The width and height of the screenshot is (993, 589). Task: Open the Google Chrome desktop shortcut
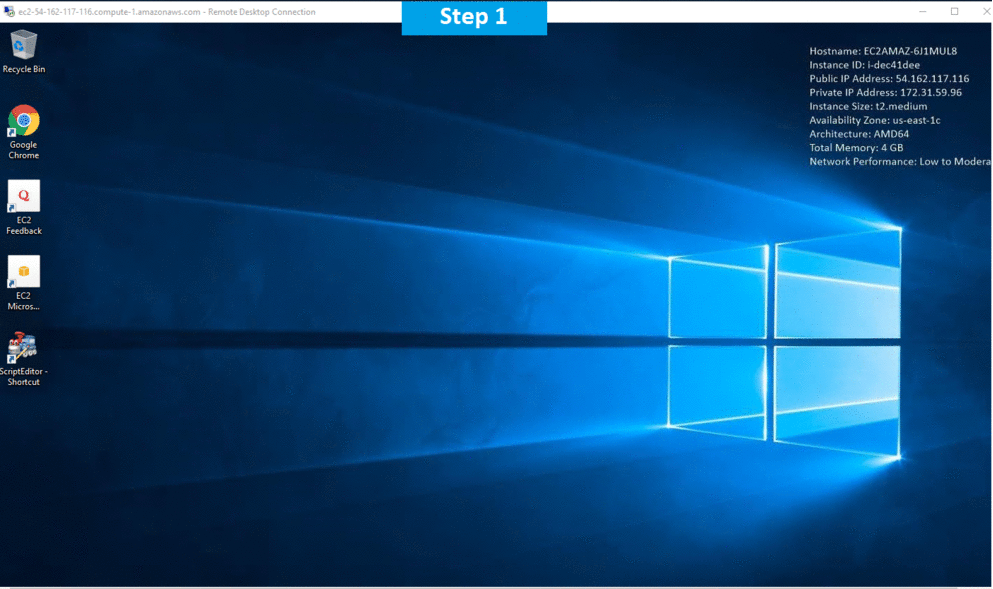[24, 122]
